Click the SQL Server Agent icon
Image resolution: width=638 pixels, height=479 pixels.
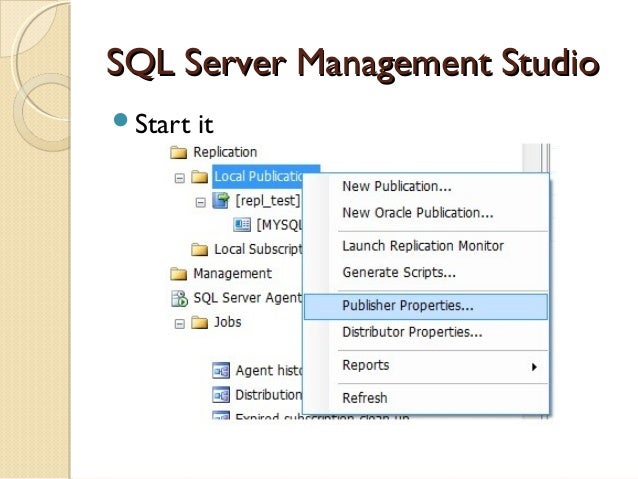tap(179, 298)
